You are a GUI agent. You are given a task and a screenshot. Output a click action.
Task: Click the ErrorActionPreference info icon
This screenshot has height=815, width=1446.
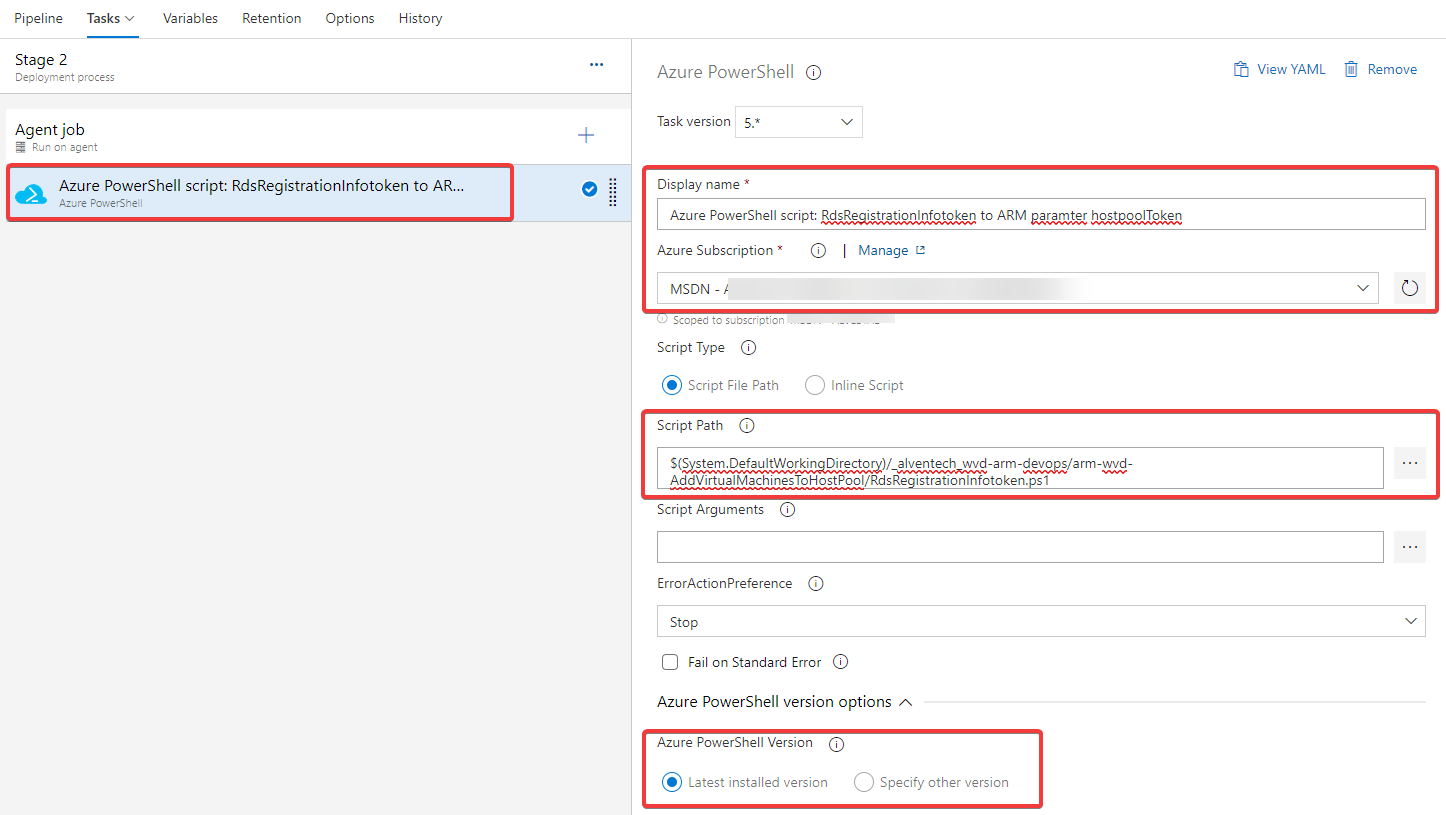(x=815, y=584)
